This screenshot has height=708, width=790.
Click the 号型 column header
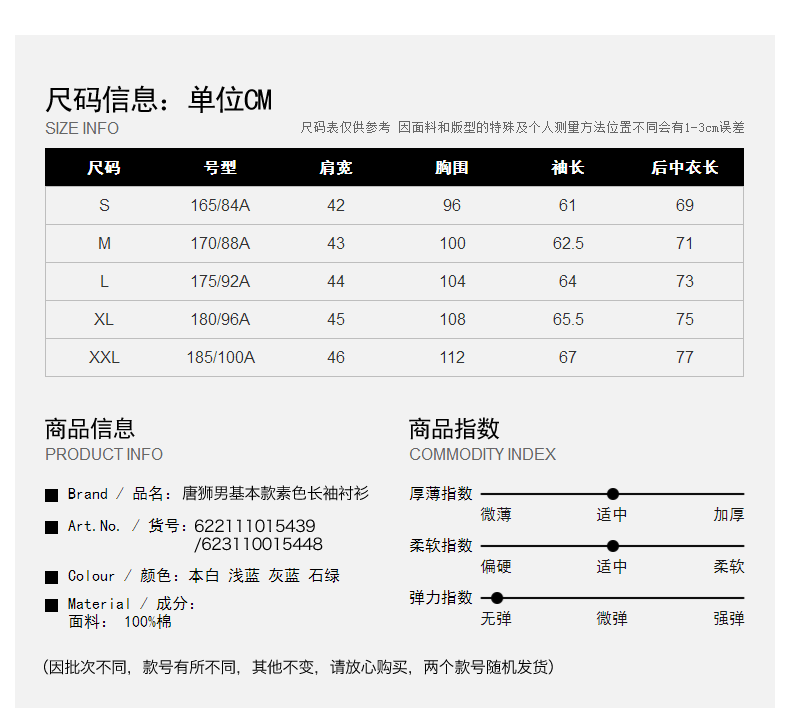220,167
